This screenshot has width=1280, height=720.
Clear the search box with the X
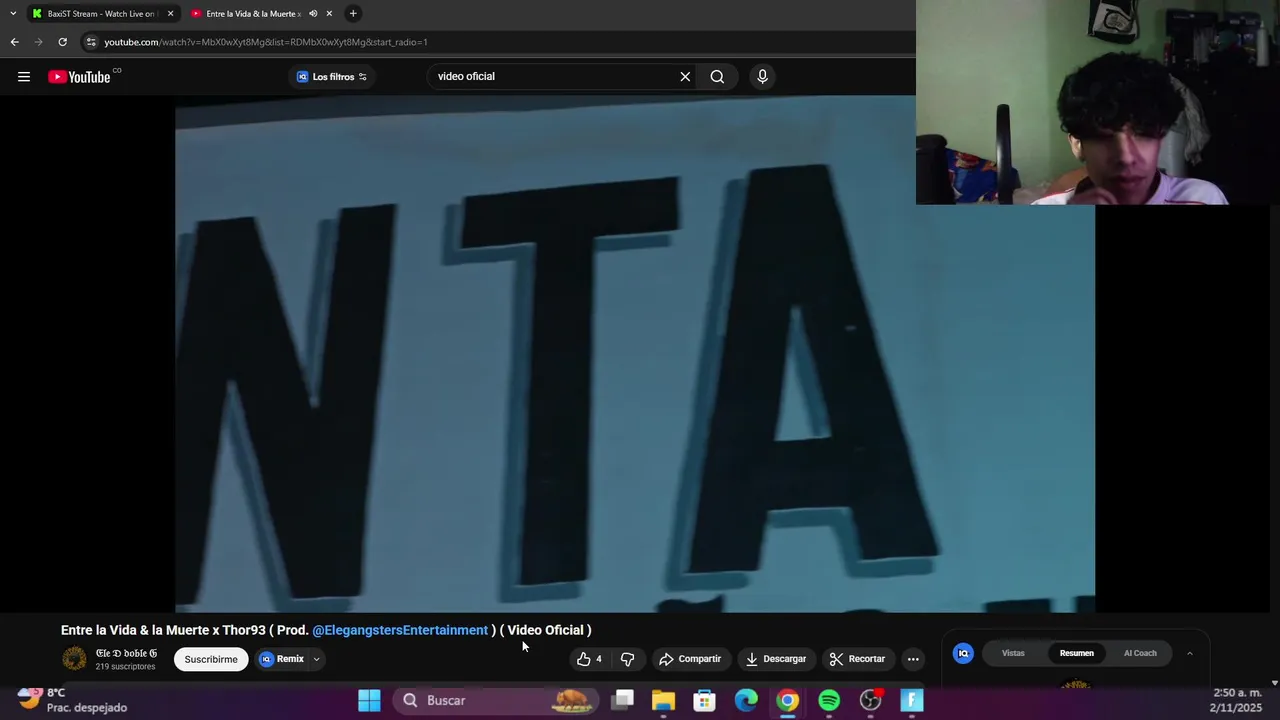point(685,77)
